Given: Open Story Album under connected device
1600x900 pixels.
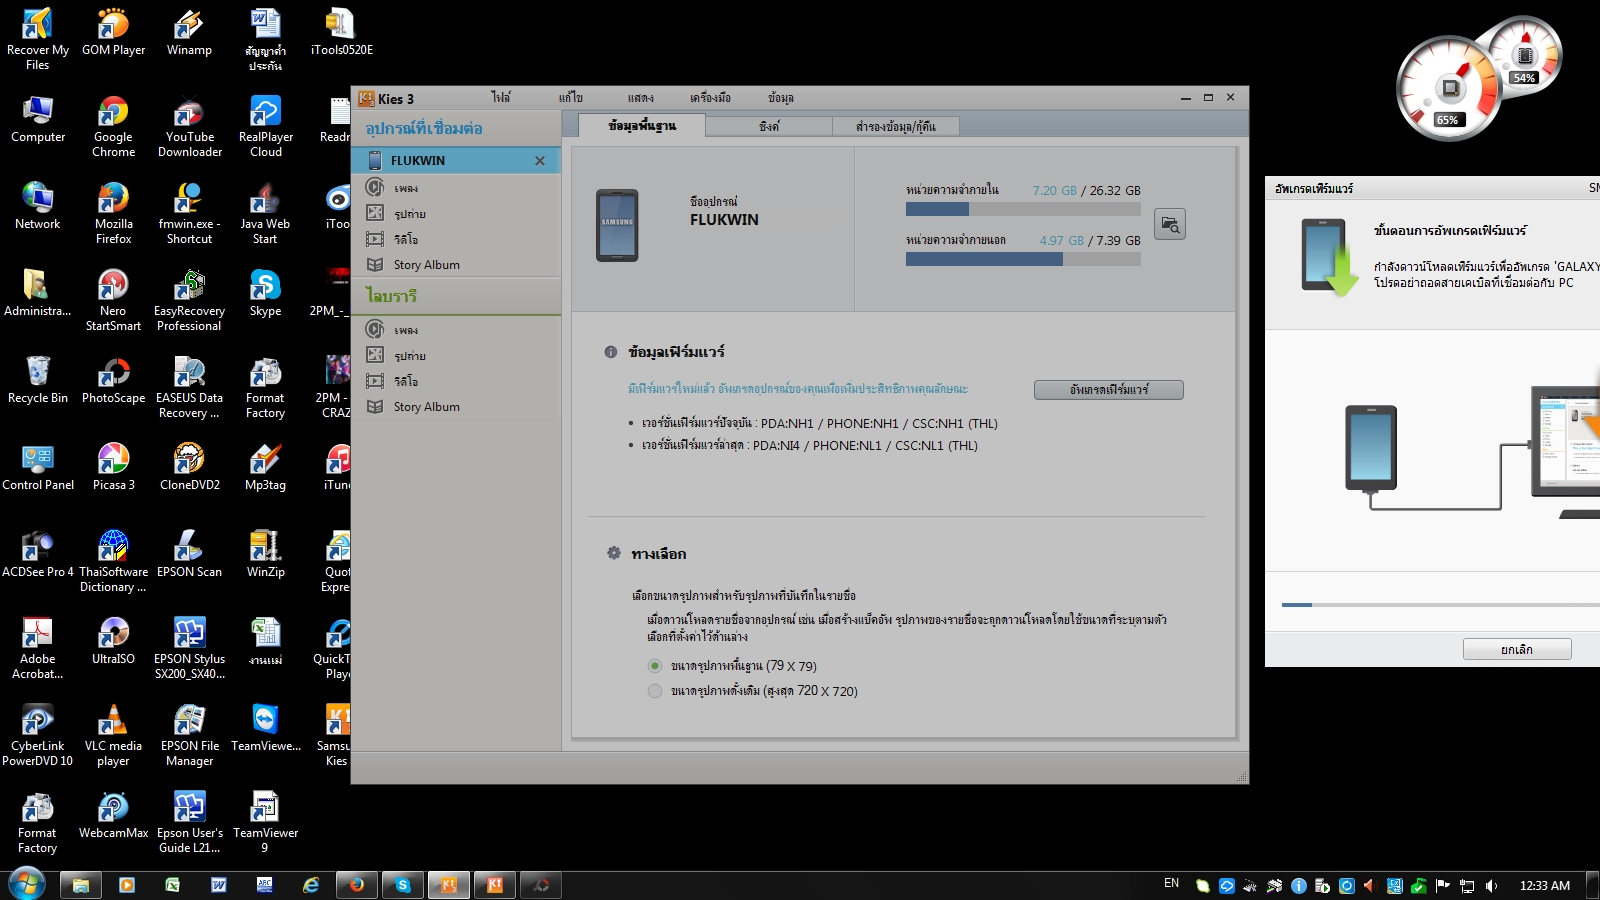Looking at the screenshot, I should [x=426, y=265].
